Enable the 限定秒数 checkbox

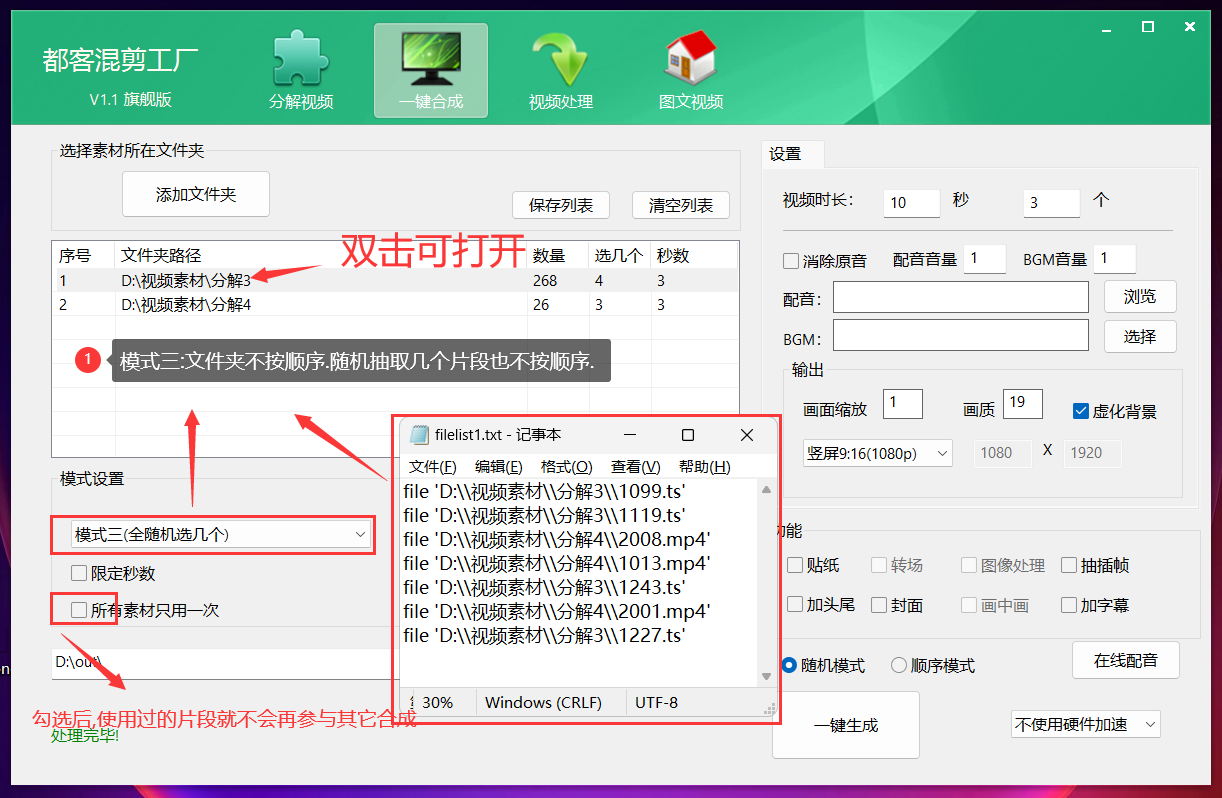[x=78, y=573]
